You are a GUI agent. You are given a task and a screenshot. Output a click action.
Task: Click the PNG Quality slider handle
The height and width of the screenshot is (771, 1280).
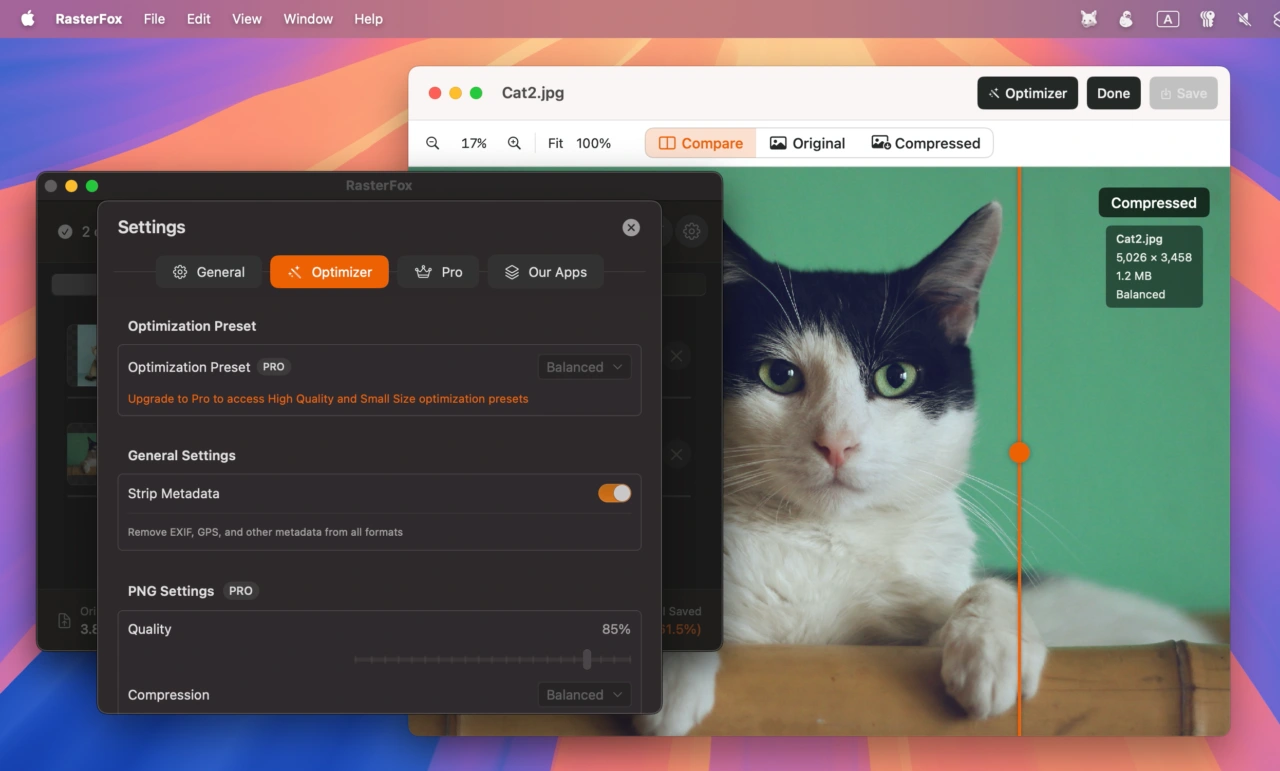[587, 660]
